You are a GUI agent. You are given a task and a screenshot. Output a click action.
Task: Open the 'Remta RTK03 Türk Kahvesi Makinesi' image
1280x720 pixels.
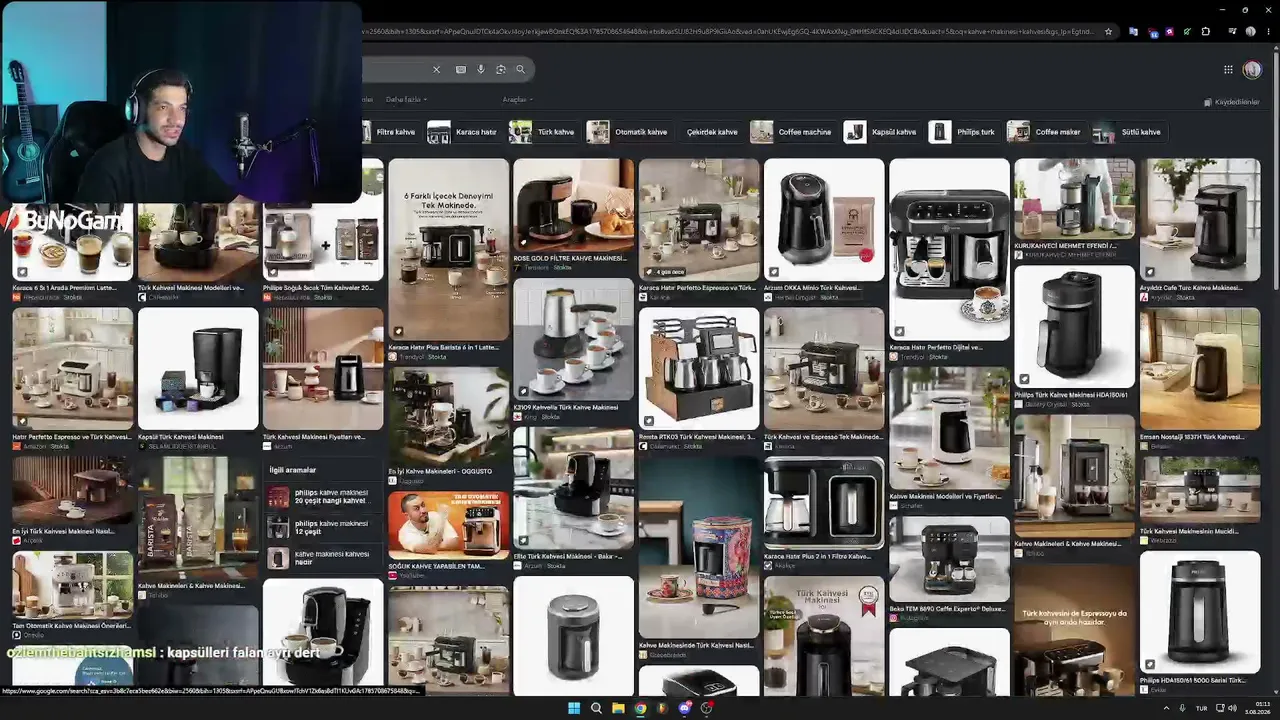point(699,368)
